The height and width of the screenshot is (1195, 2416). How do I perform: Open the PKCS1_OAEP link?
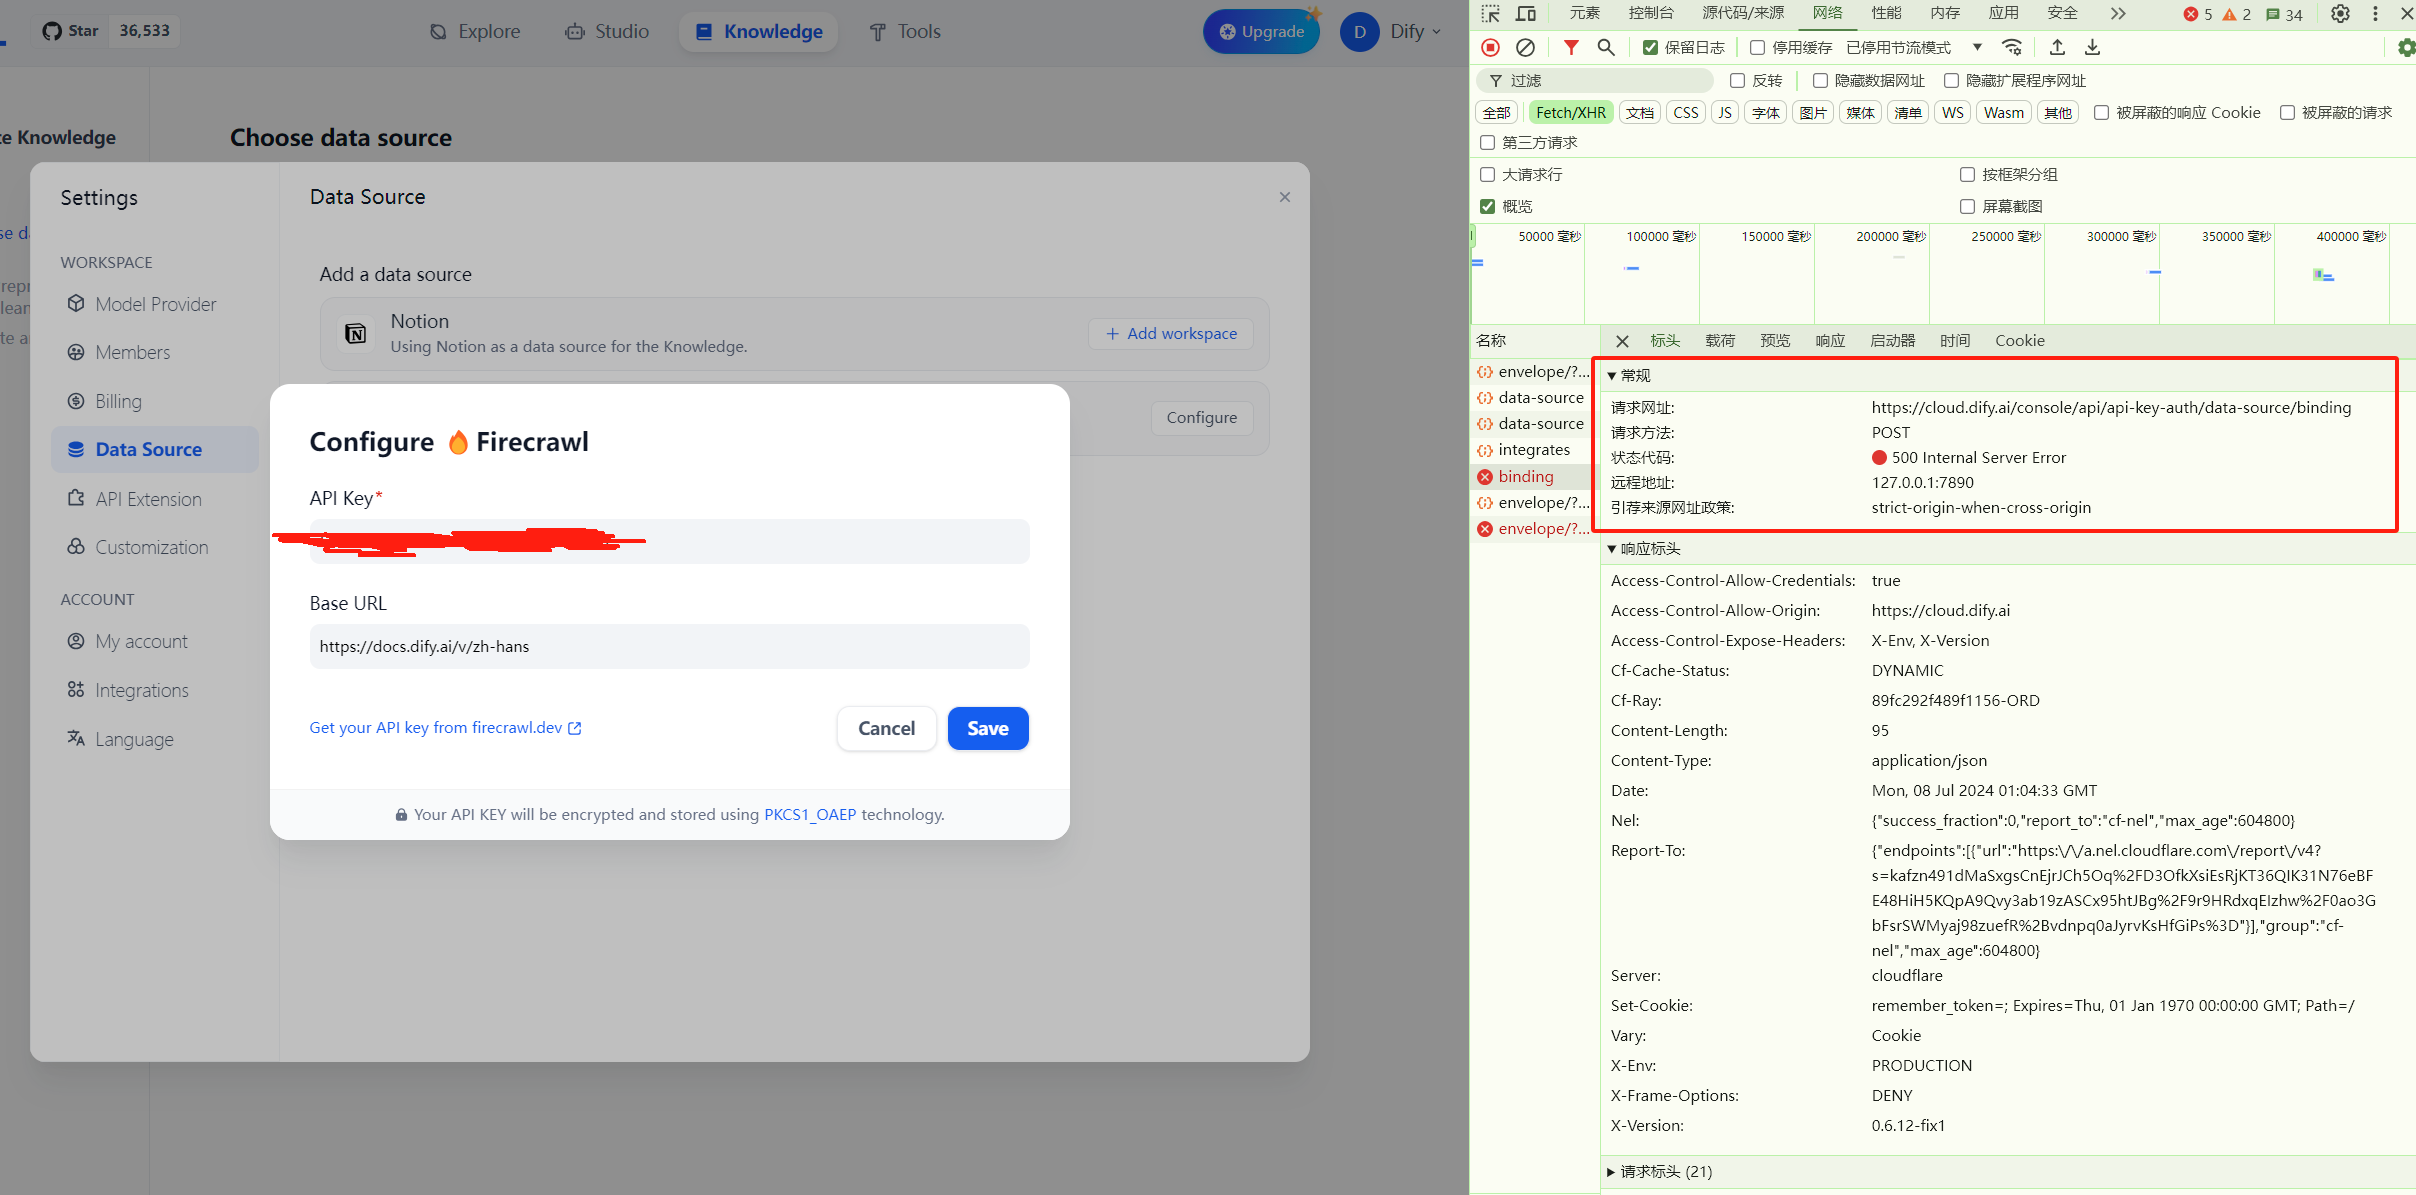point(810,814)
